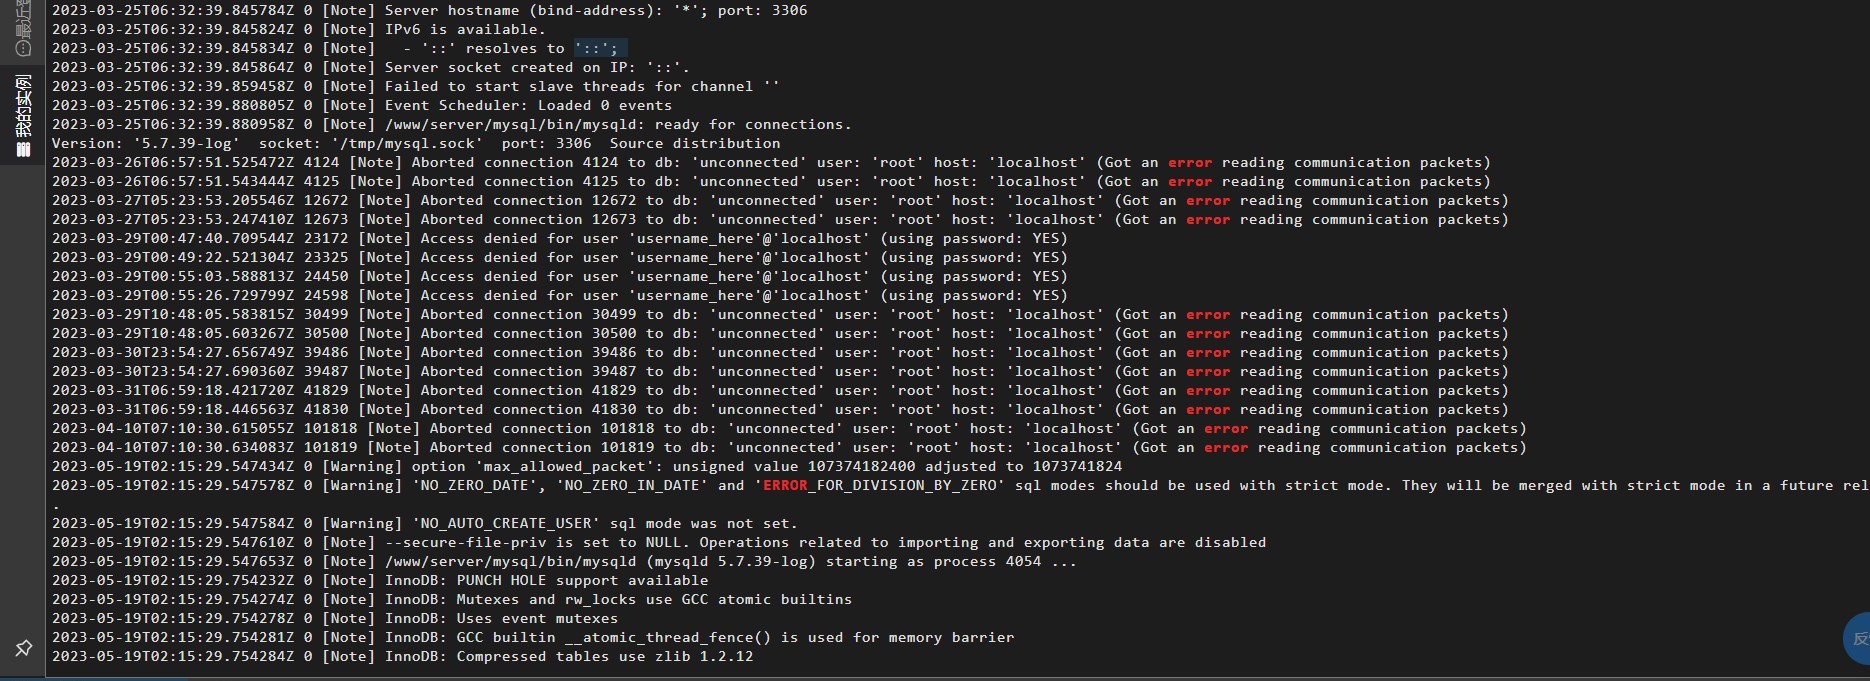Click the 'max_allowed_packet' warning line
Screen dimensions: 1870x681
[587, 466]
